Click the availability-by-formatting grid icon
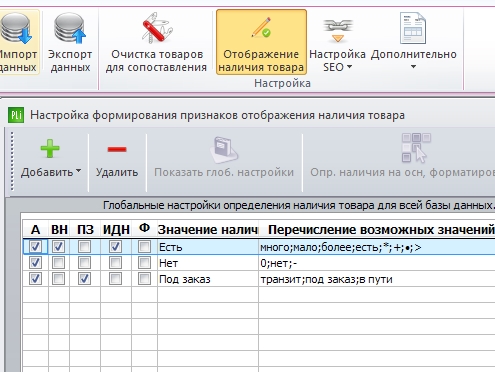Viewport: 495px width, 372px height. pos(416,148)
